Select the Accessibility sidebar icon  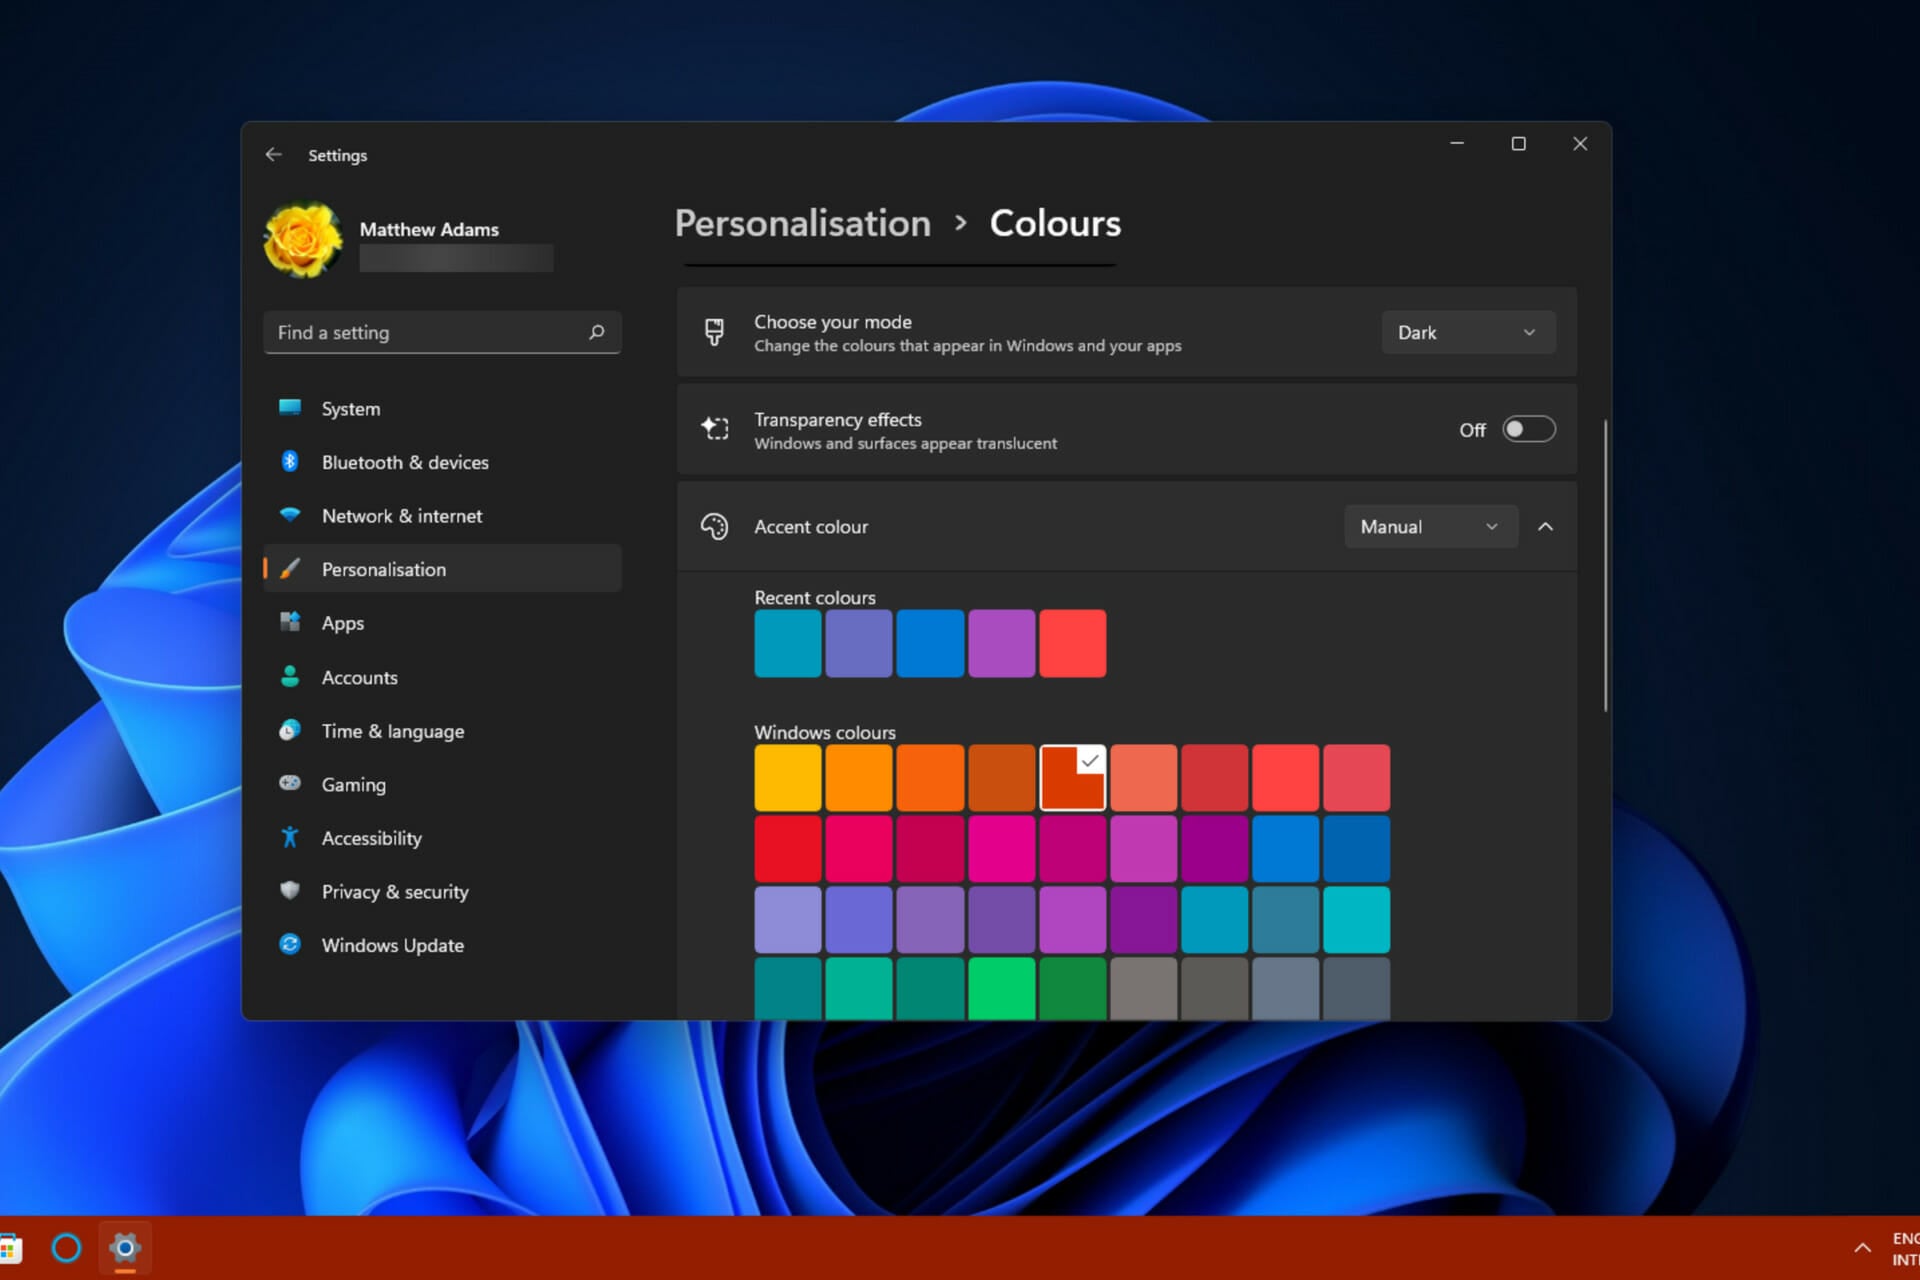(290, 838)
